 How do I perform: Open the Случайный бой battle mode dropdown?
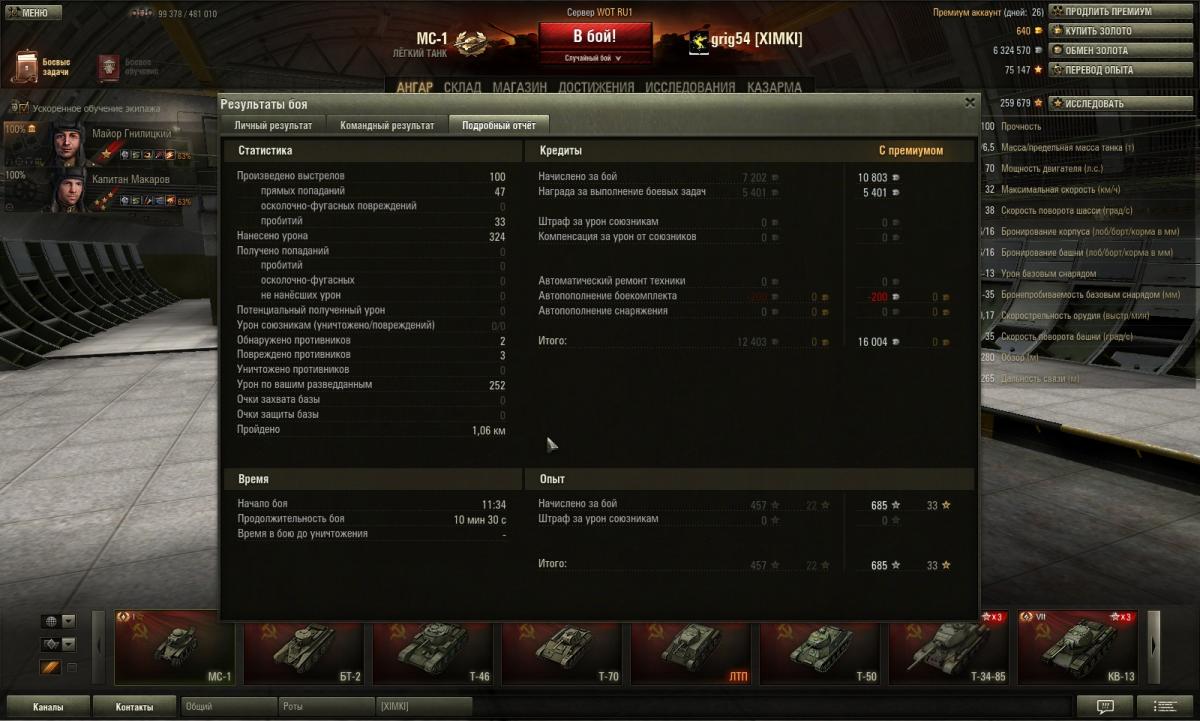pos(594,58)
